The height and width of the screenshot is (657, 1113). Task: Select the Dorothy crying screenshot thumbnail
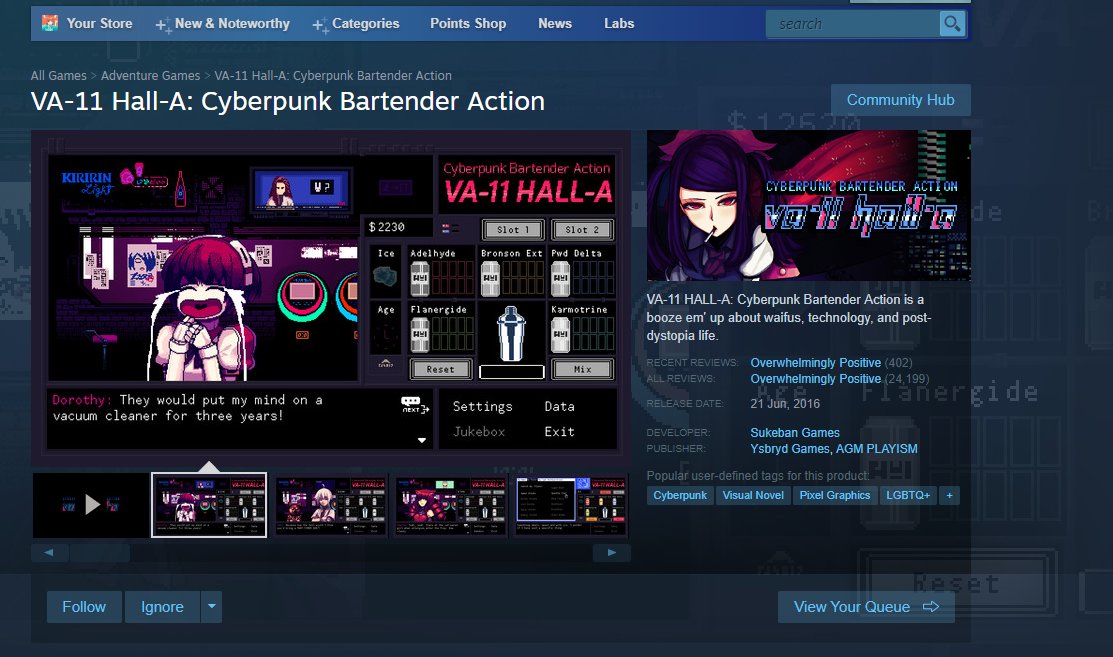click(209, 504)
